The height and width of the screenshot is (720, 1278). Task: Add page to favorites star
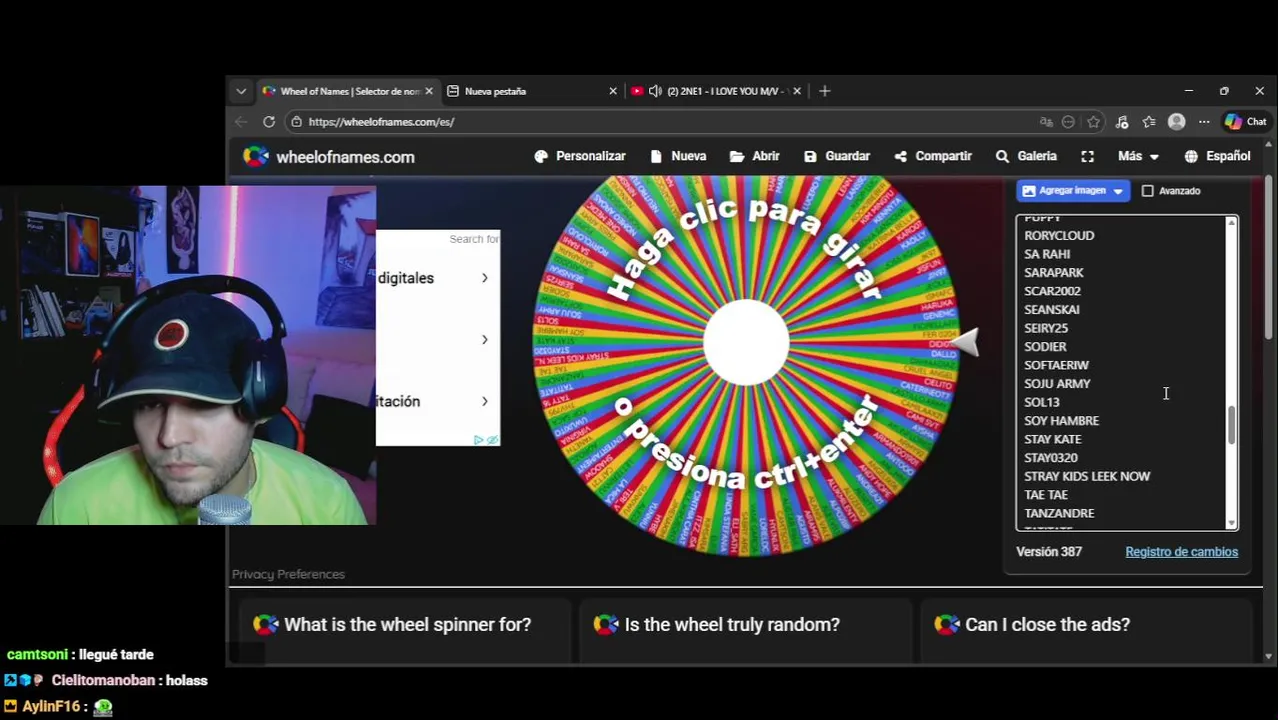click(x=1094, y=122)
